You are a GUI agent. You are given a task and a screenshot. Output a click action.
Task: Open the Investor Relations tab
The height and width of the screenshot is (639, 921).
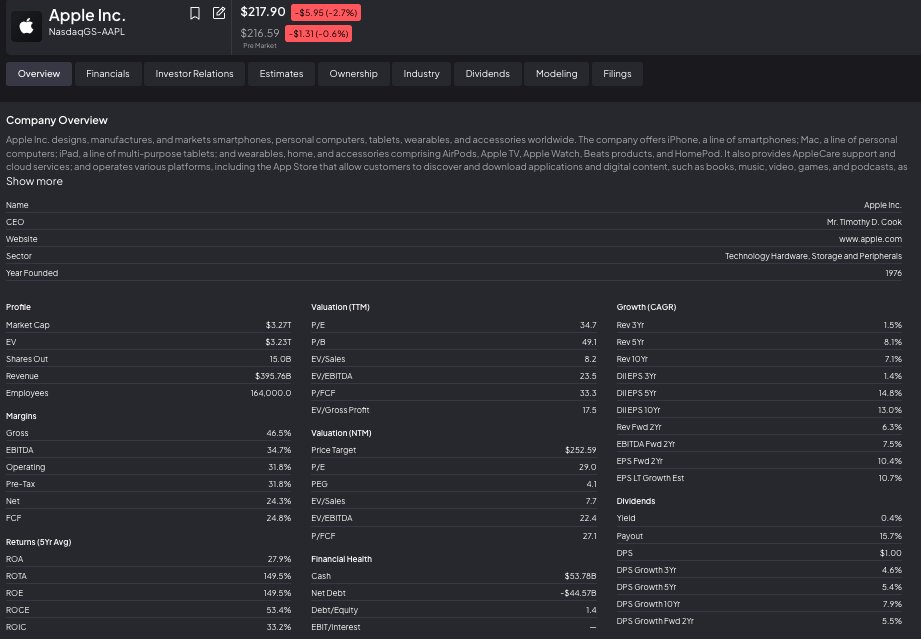tap(194, 74)
